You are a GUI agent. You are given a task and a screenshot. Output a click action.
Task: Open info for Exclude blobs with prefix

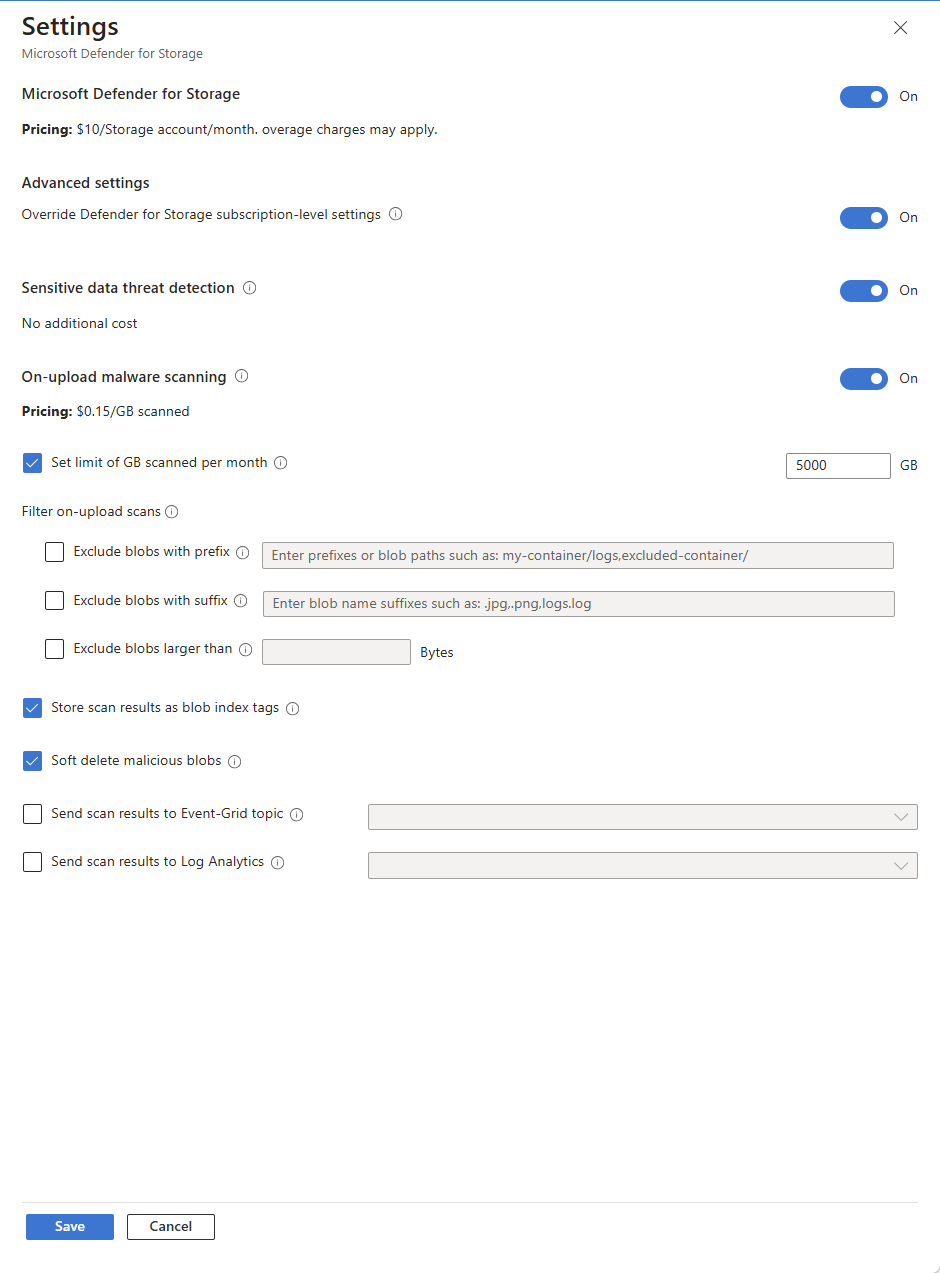coord(242,552)
